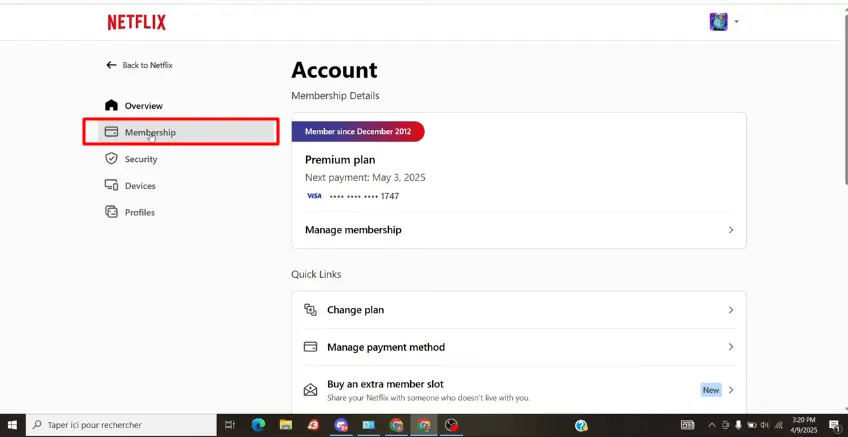The height and width of the screenshot is (437, 848).
Task: Click the microphone icon in the tray
Action: pyautogui.click(x=738, y=425)
